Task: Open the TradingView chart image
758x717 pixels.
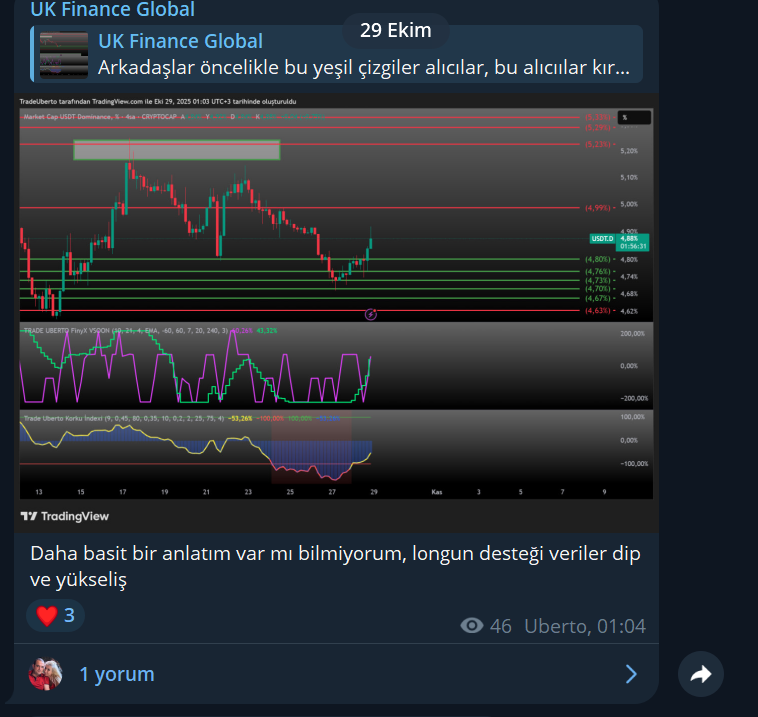Action: click(x=336, y=312)
